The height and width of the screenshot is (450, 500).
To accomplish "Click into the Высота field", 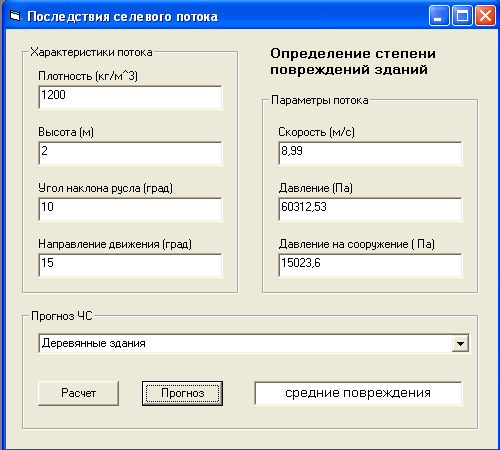I will [130, 153].
